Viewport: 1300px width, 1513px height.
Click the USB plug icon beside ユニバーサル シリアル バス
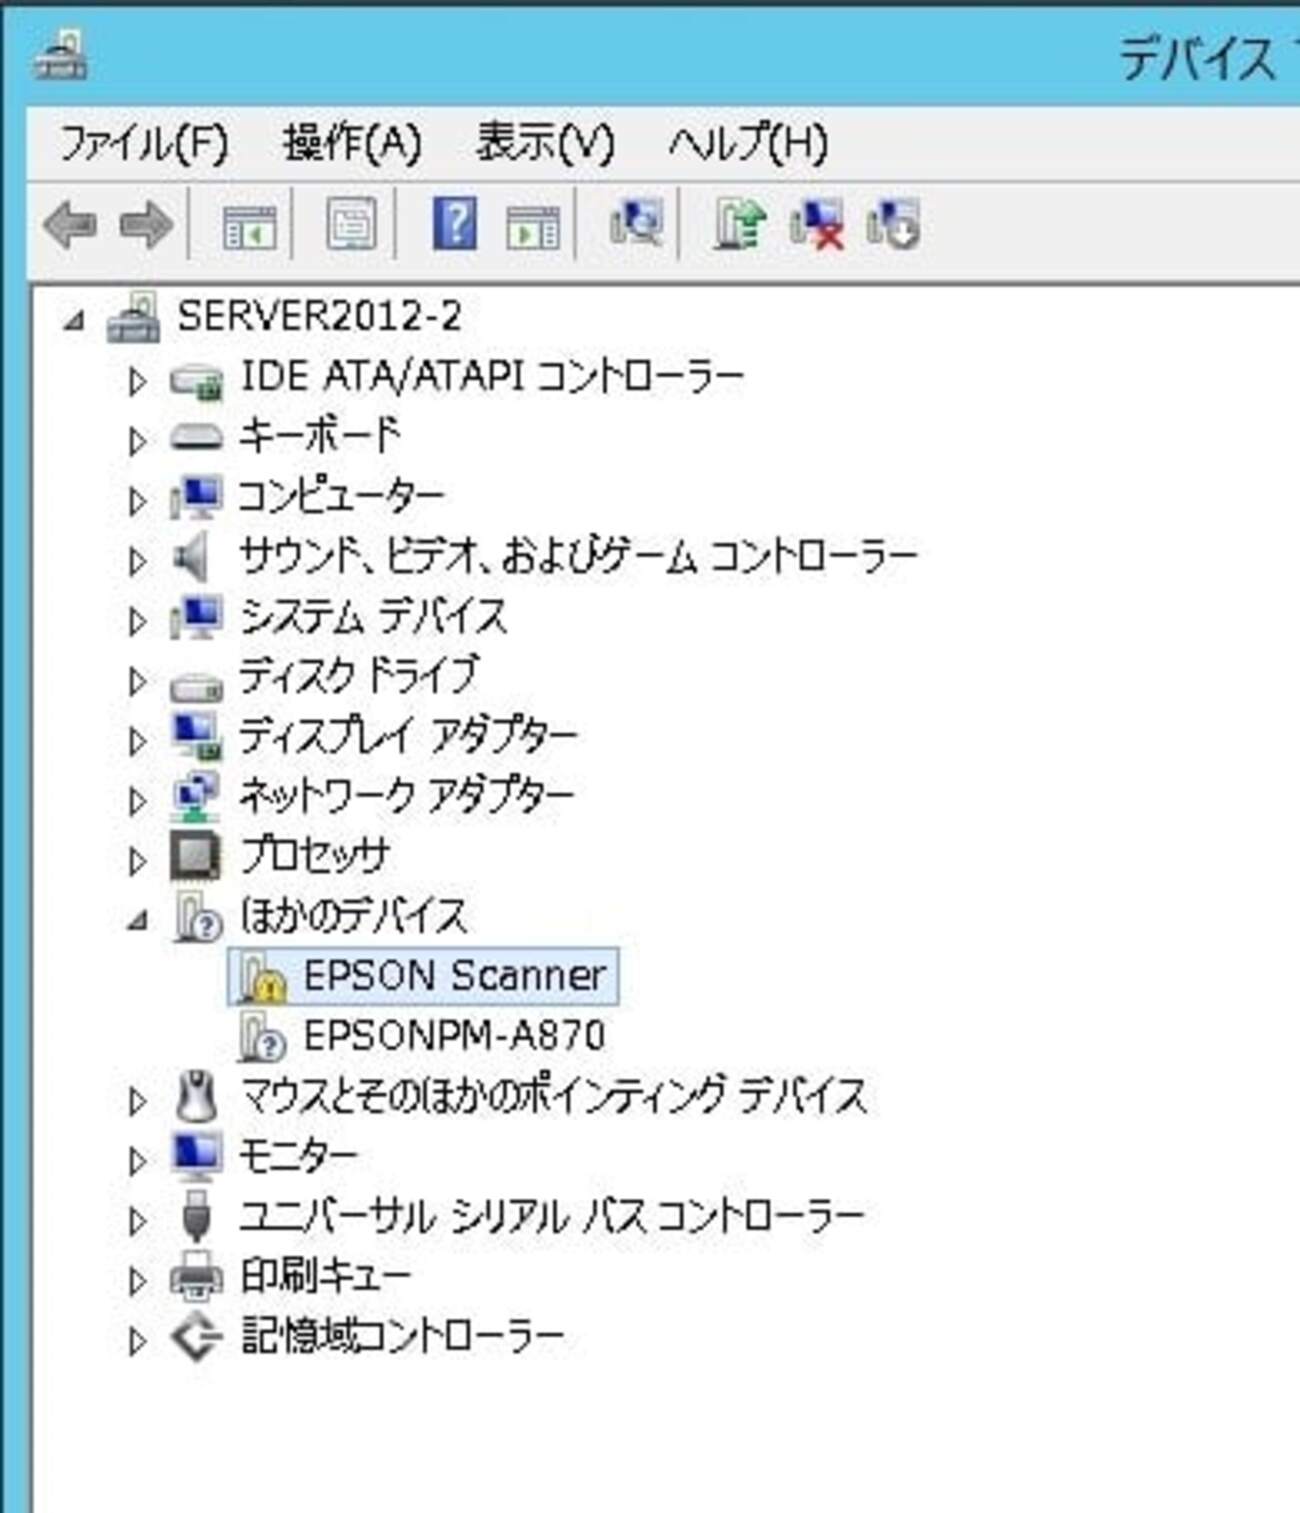point(196,1217)
